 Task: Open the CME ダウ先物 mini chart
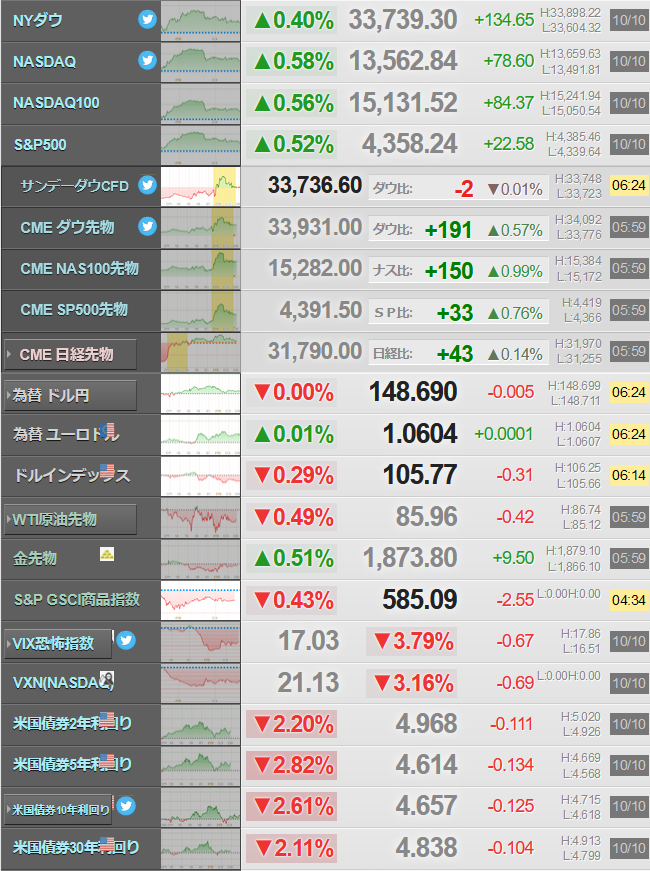pos(201,228)
